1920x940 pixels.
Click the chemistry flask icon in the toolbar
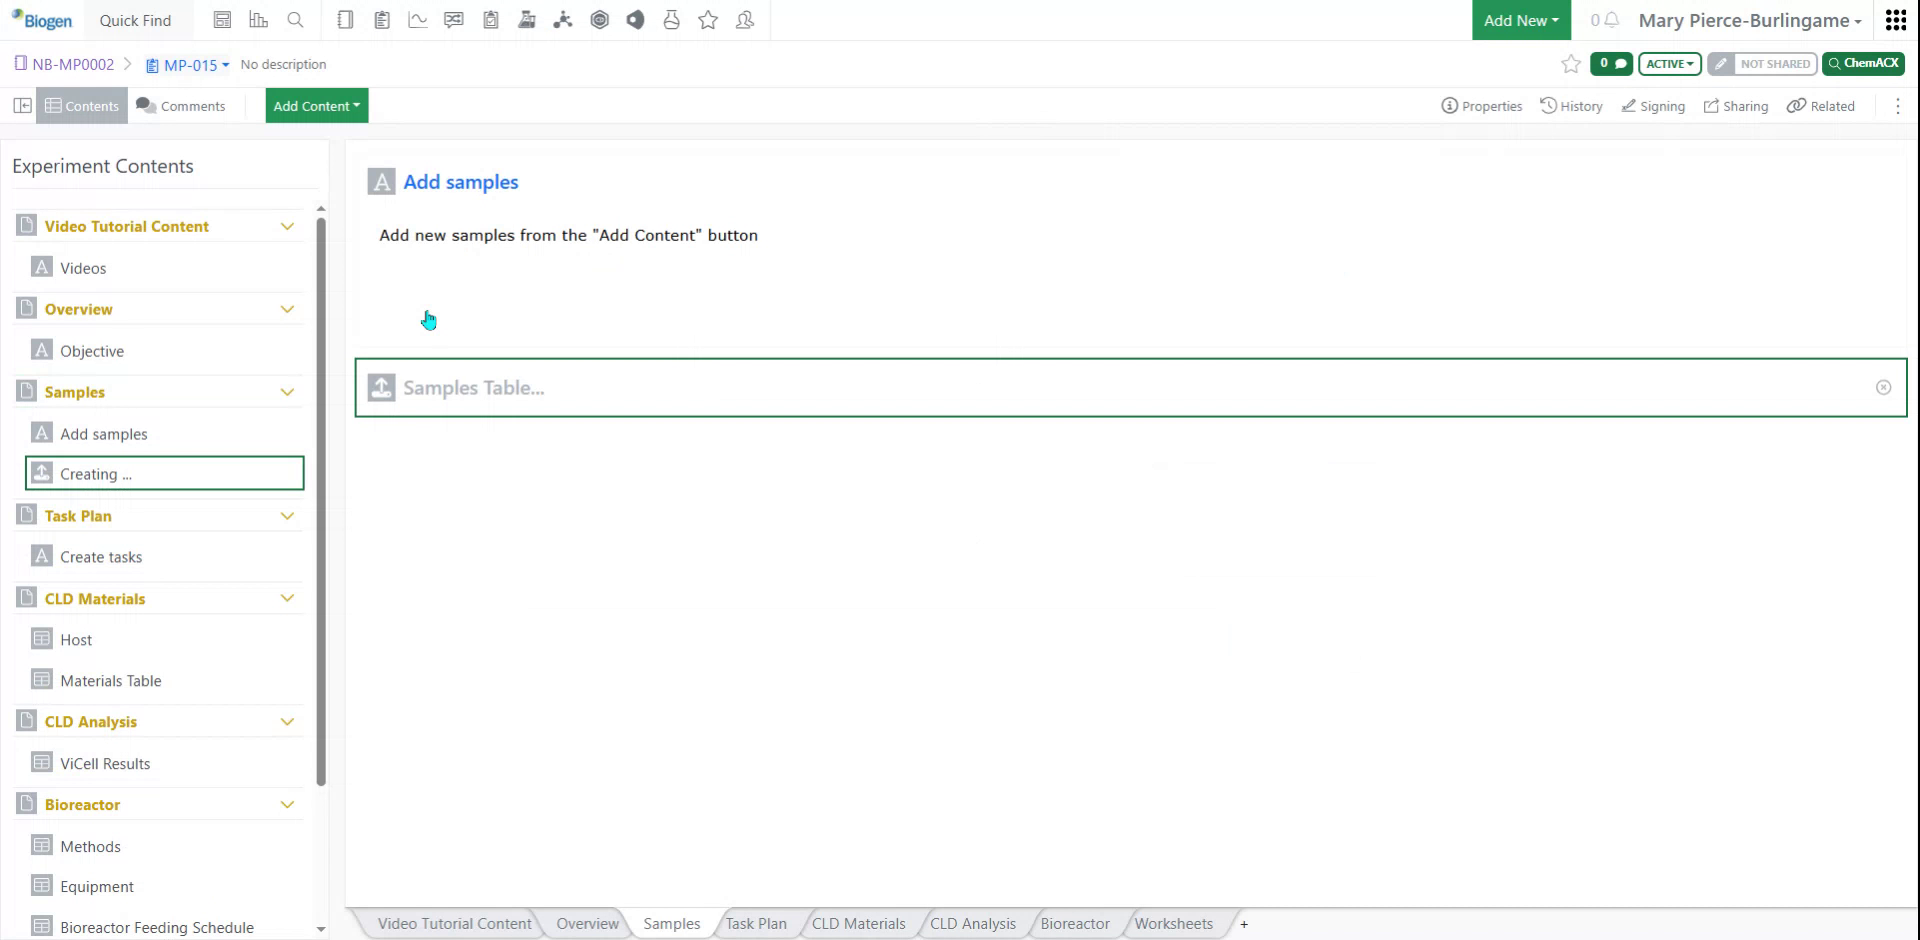coord(671,19)
